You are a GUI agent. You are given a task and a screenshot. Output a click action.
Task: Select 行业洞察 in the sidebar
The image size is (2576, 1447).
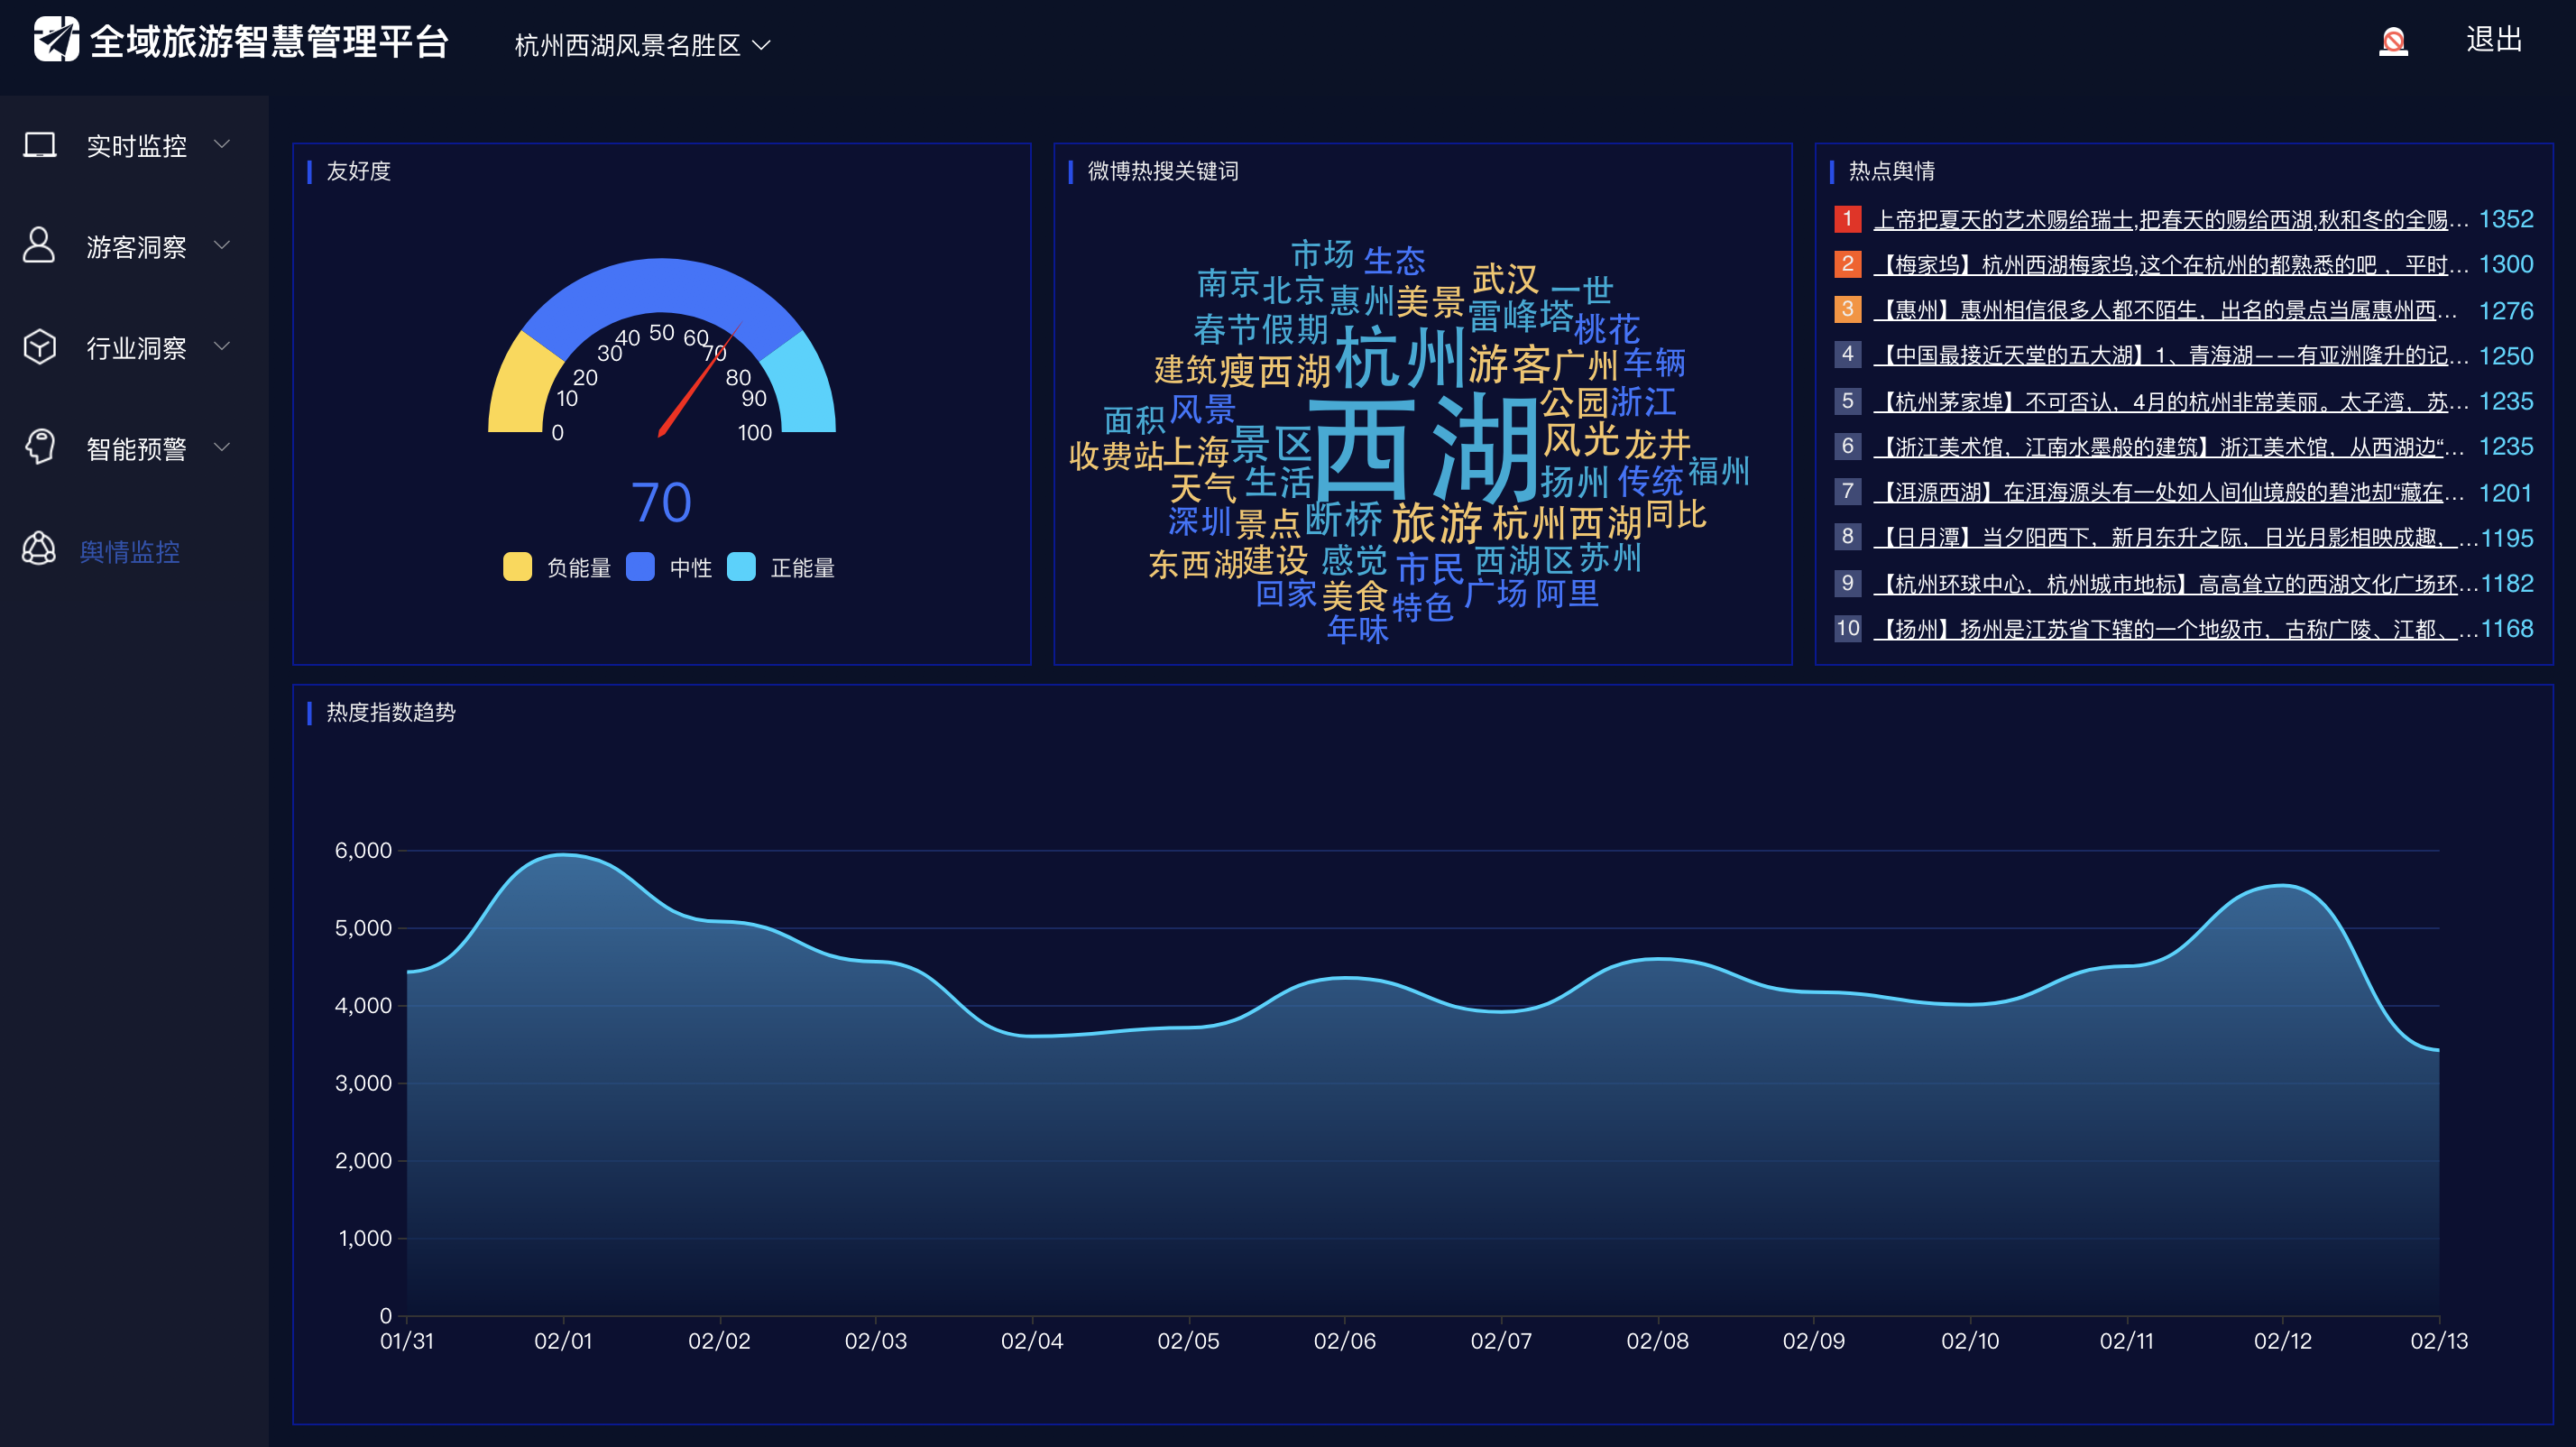[x=136, y=348]
